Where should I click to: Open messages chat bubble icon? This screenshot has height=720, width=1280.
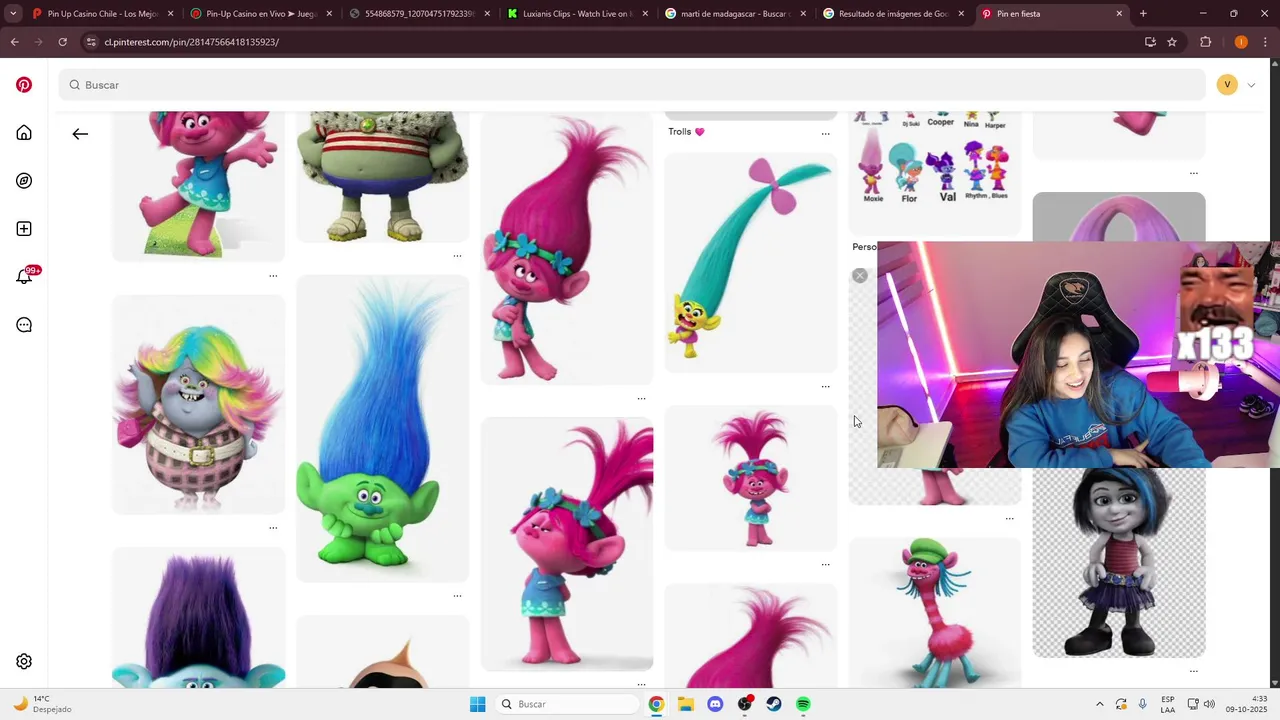[24, 325]
